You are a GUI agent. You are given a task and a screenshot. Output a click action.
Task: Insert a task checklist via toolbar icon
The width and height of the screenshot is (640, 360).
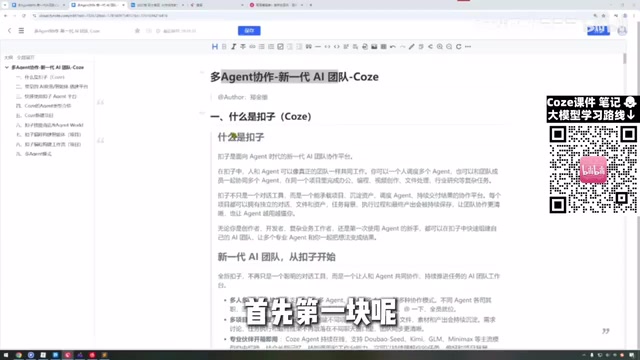pyautogui.click(x=280, y=47)
